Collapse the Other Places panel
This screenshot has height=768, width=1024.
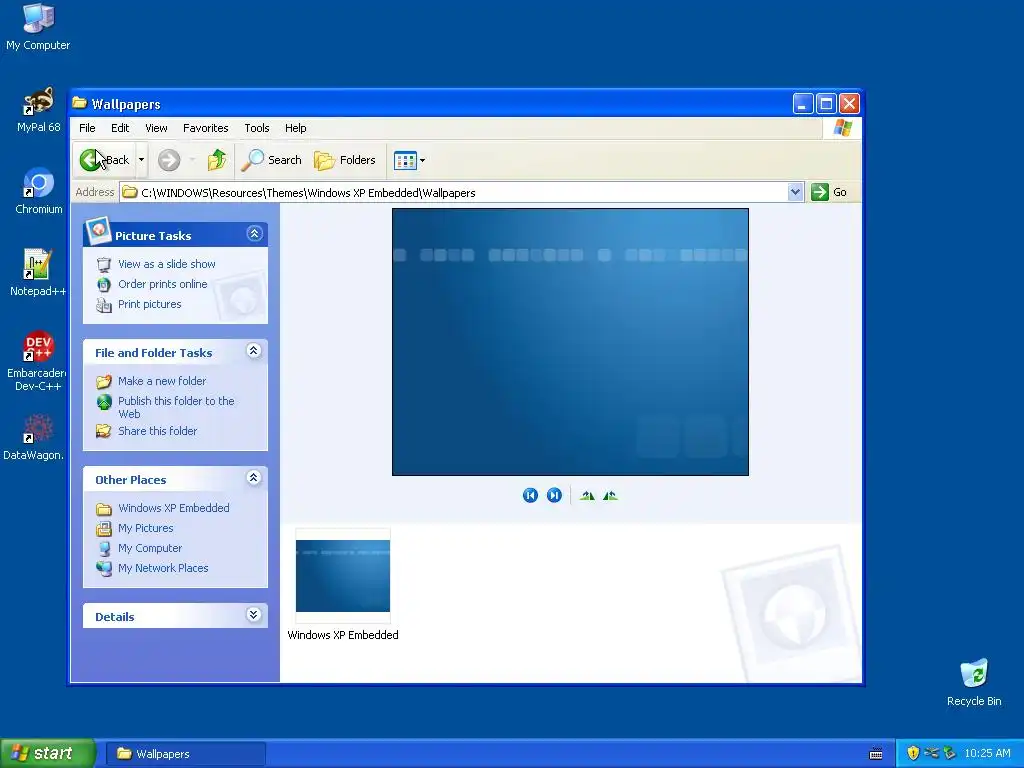[254, 478]
